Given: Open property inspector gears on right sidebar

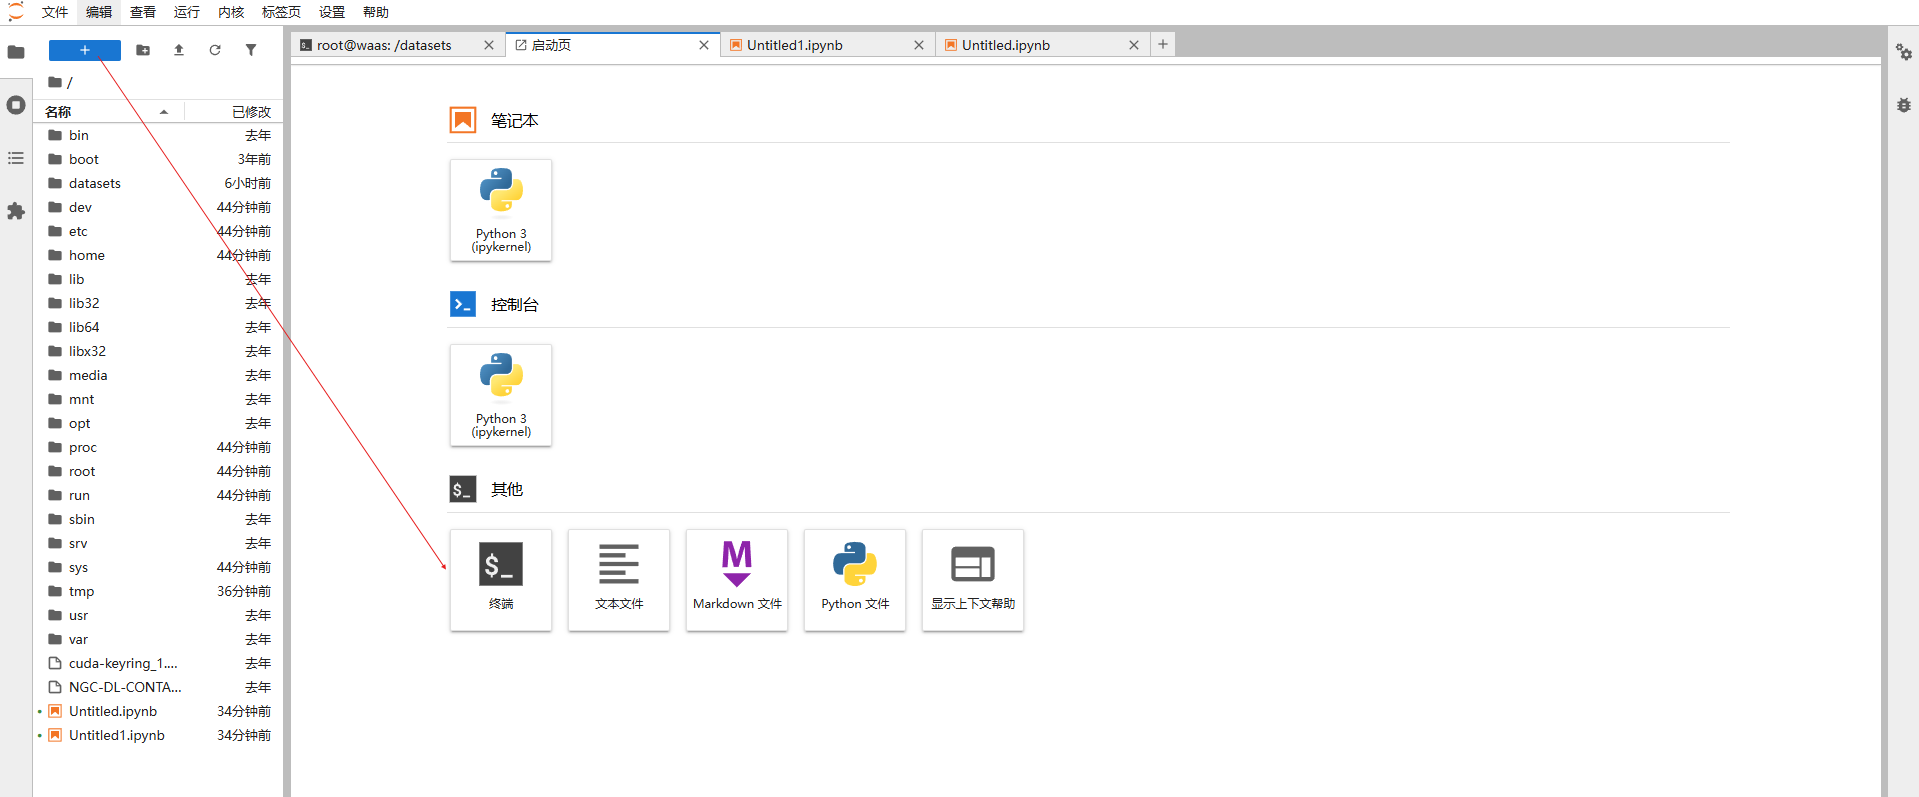Looking at the screenshot, I should [x=1903, y=52].
